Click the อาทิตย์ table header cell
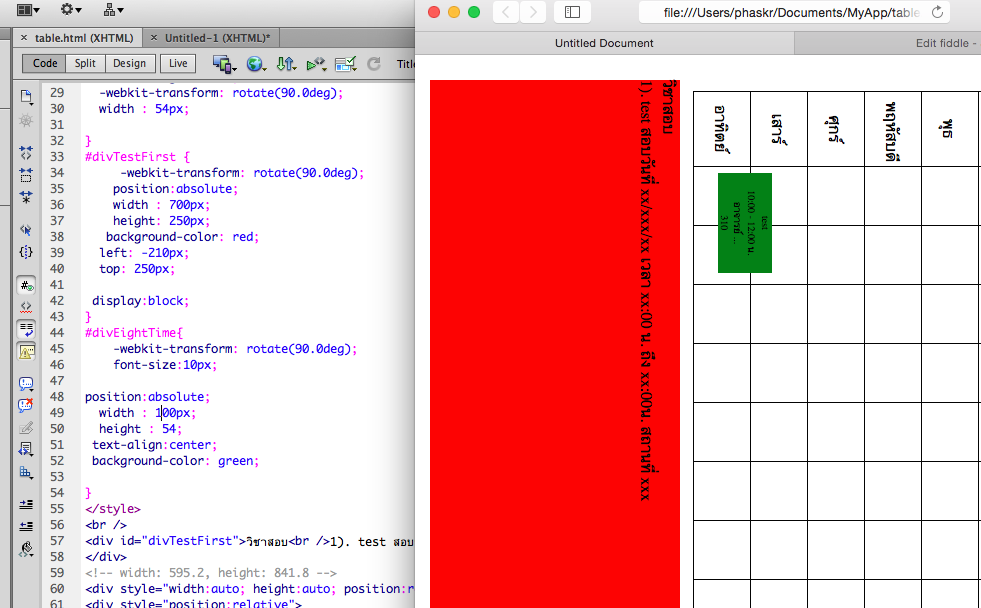Viewport: 981px width, 608px height. coord(722,129)
